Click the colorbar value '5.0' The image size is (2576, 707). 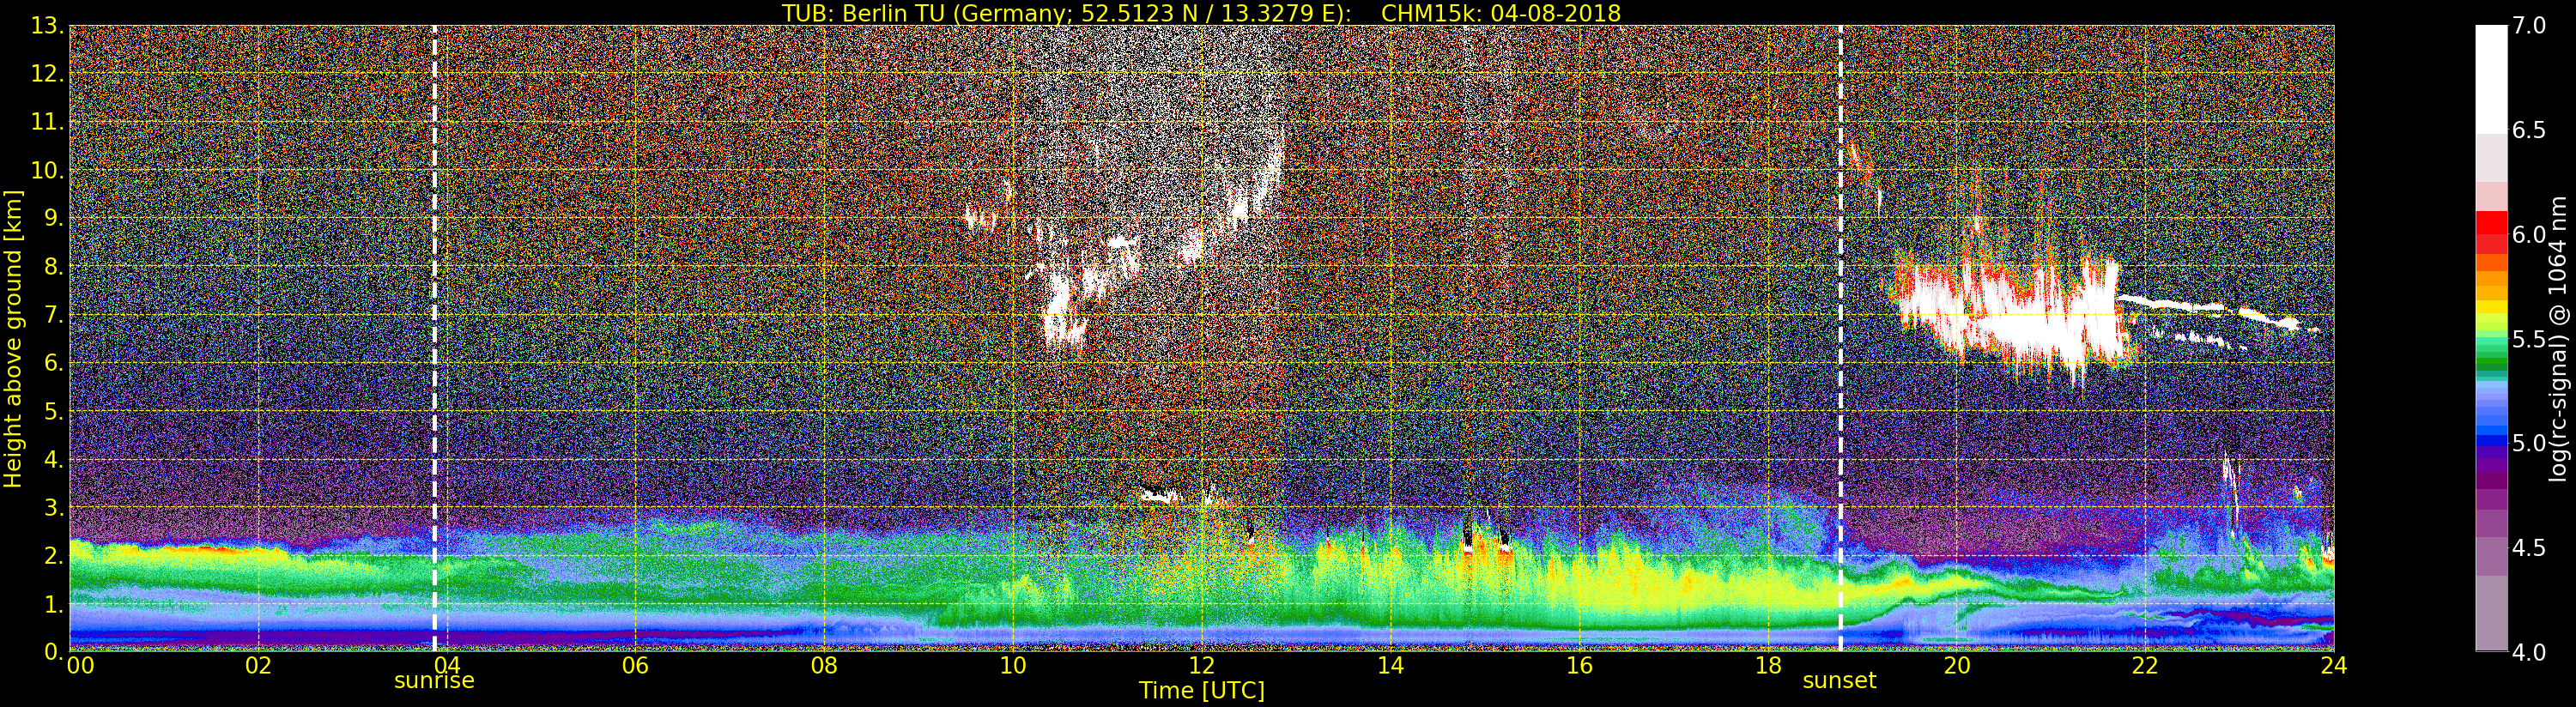tap(2529, 443)
